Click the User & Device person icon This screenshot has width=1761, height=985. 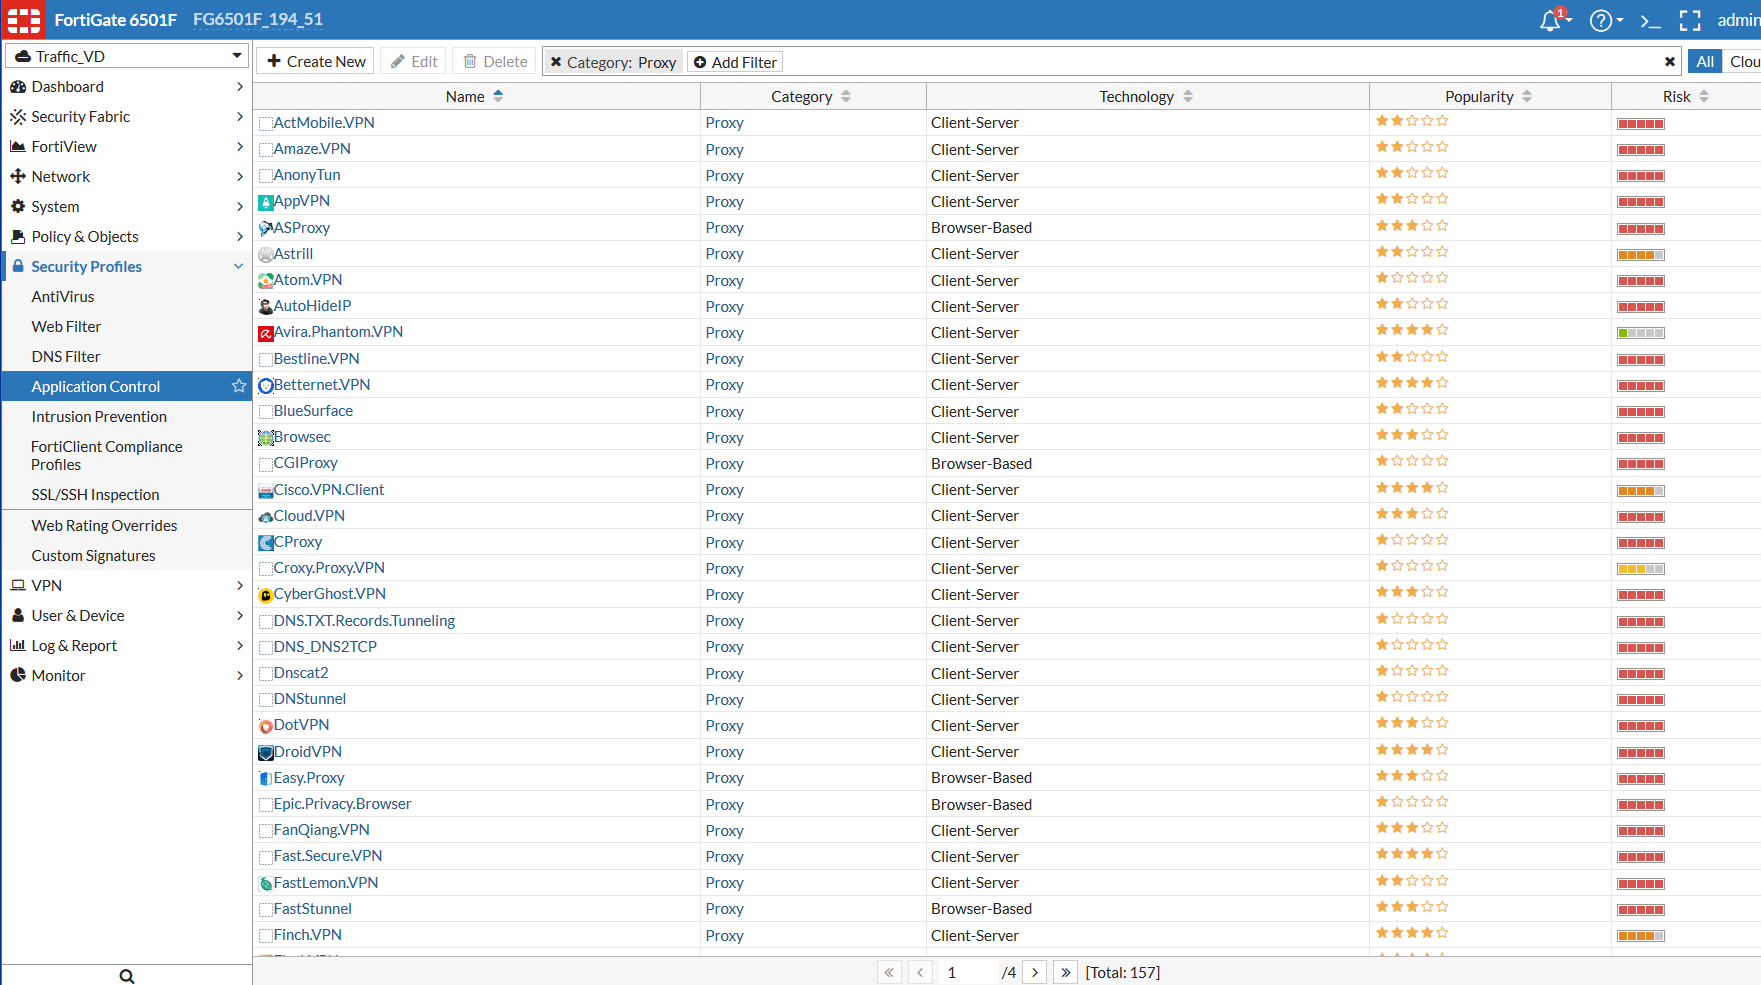click(x=18, y=616)
